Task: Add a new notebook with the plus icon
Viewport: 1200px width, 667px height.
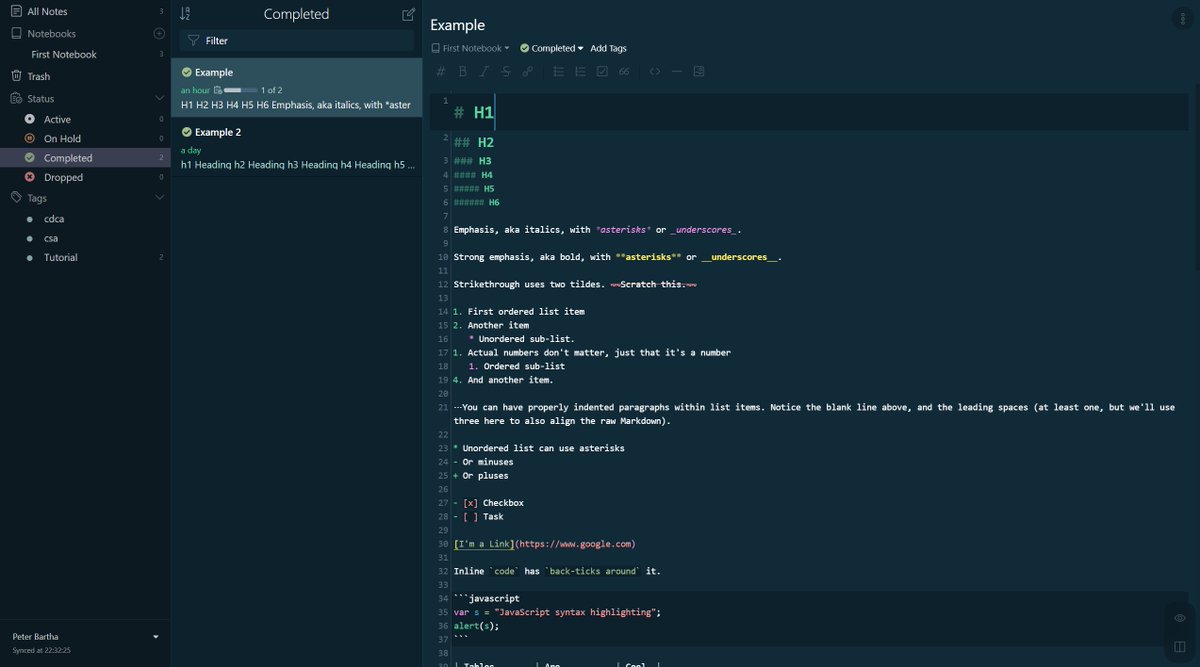Action: click(x=158, y=33)
